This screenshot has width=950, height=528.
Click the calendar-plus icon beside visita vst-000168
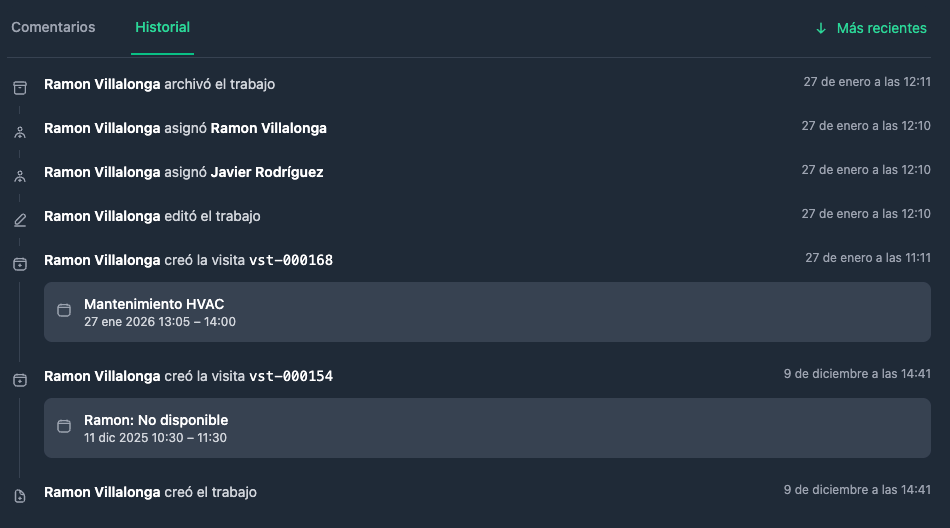[x=20, y=264]
